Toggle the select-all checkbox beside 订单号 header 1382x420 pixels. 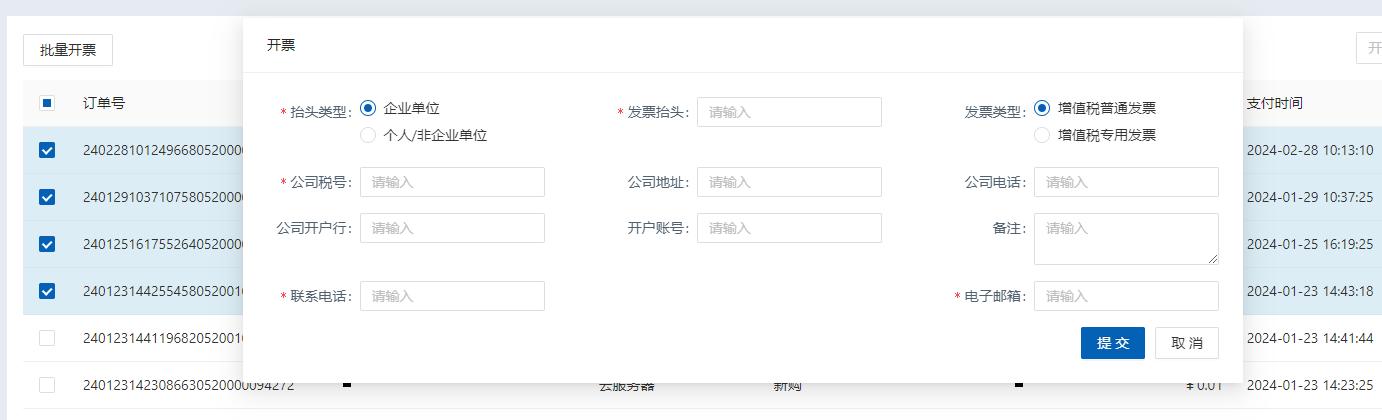click(x=47, y=103)
